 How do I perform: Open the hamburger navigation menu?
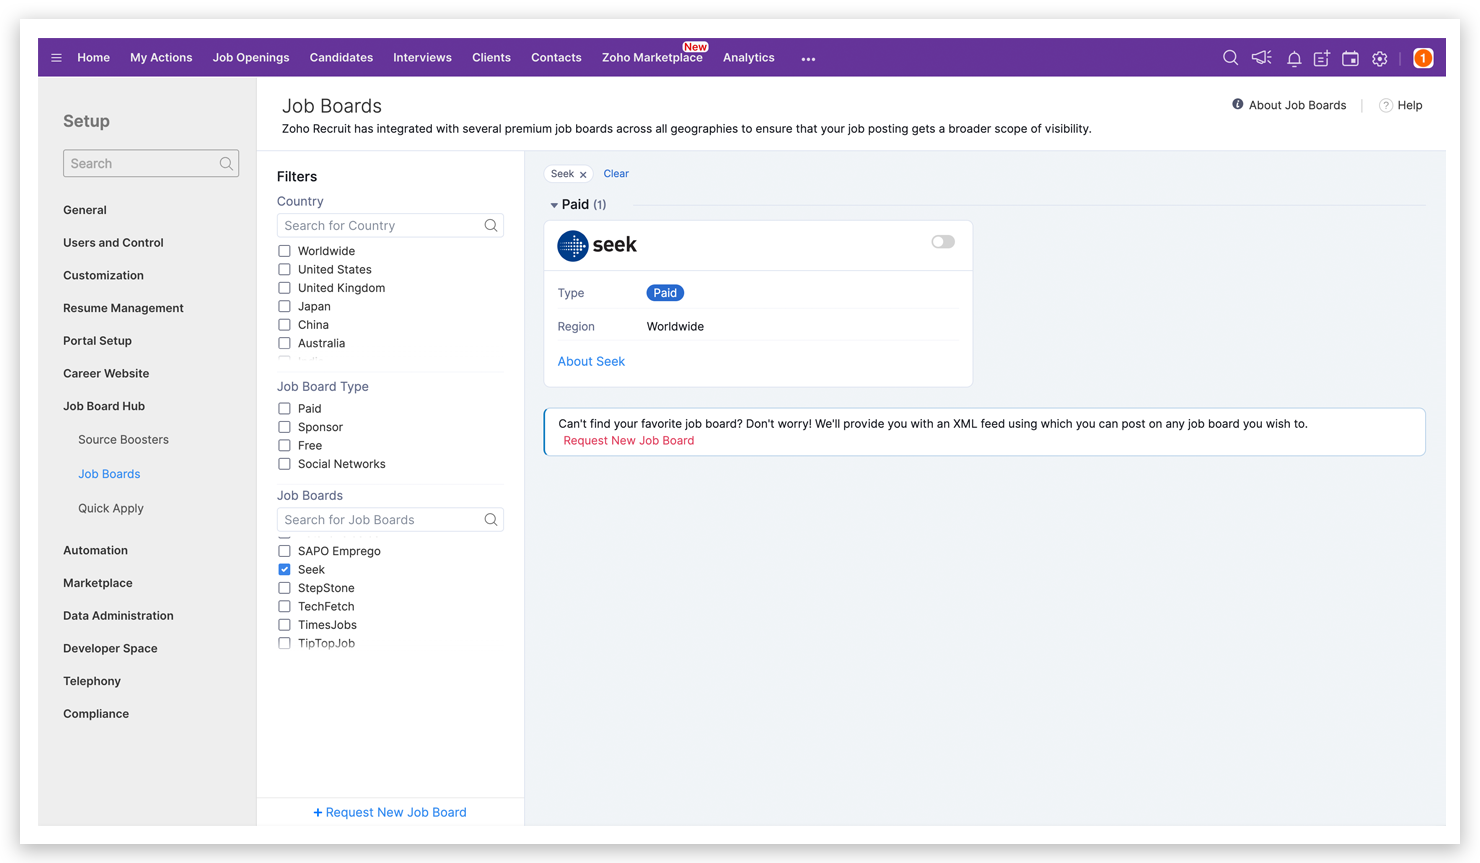click(56, 58)
